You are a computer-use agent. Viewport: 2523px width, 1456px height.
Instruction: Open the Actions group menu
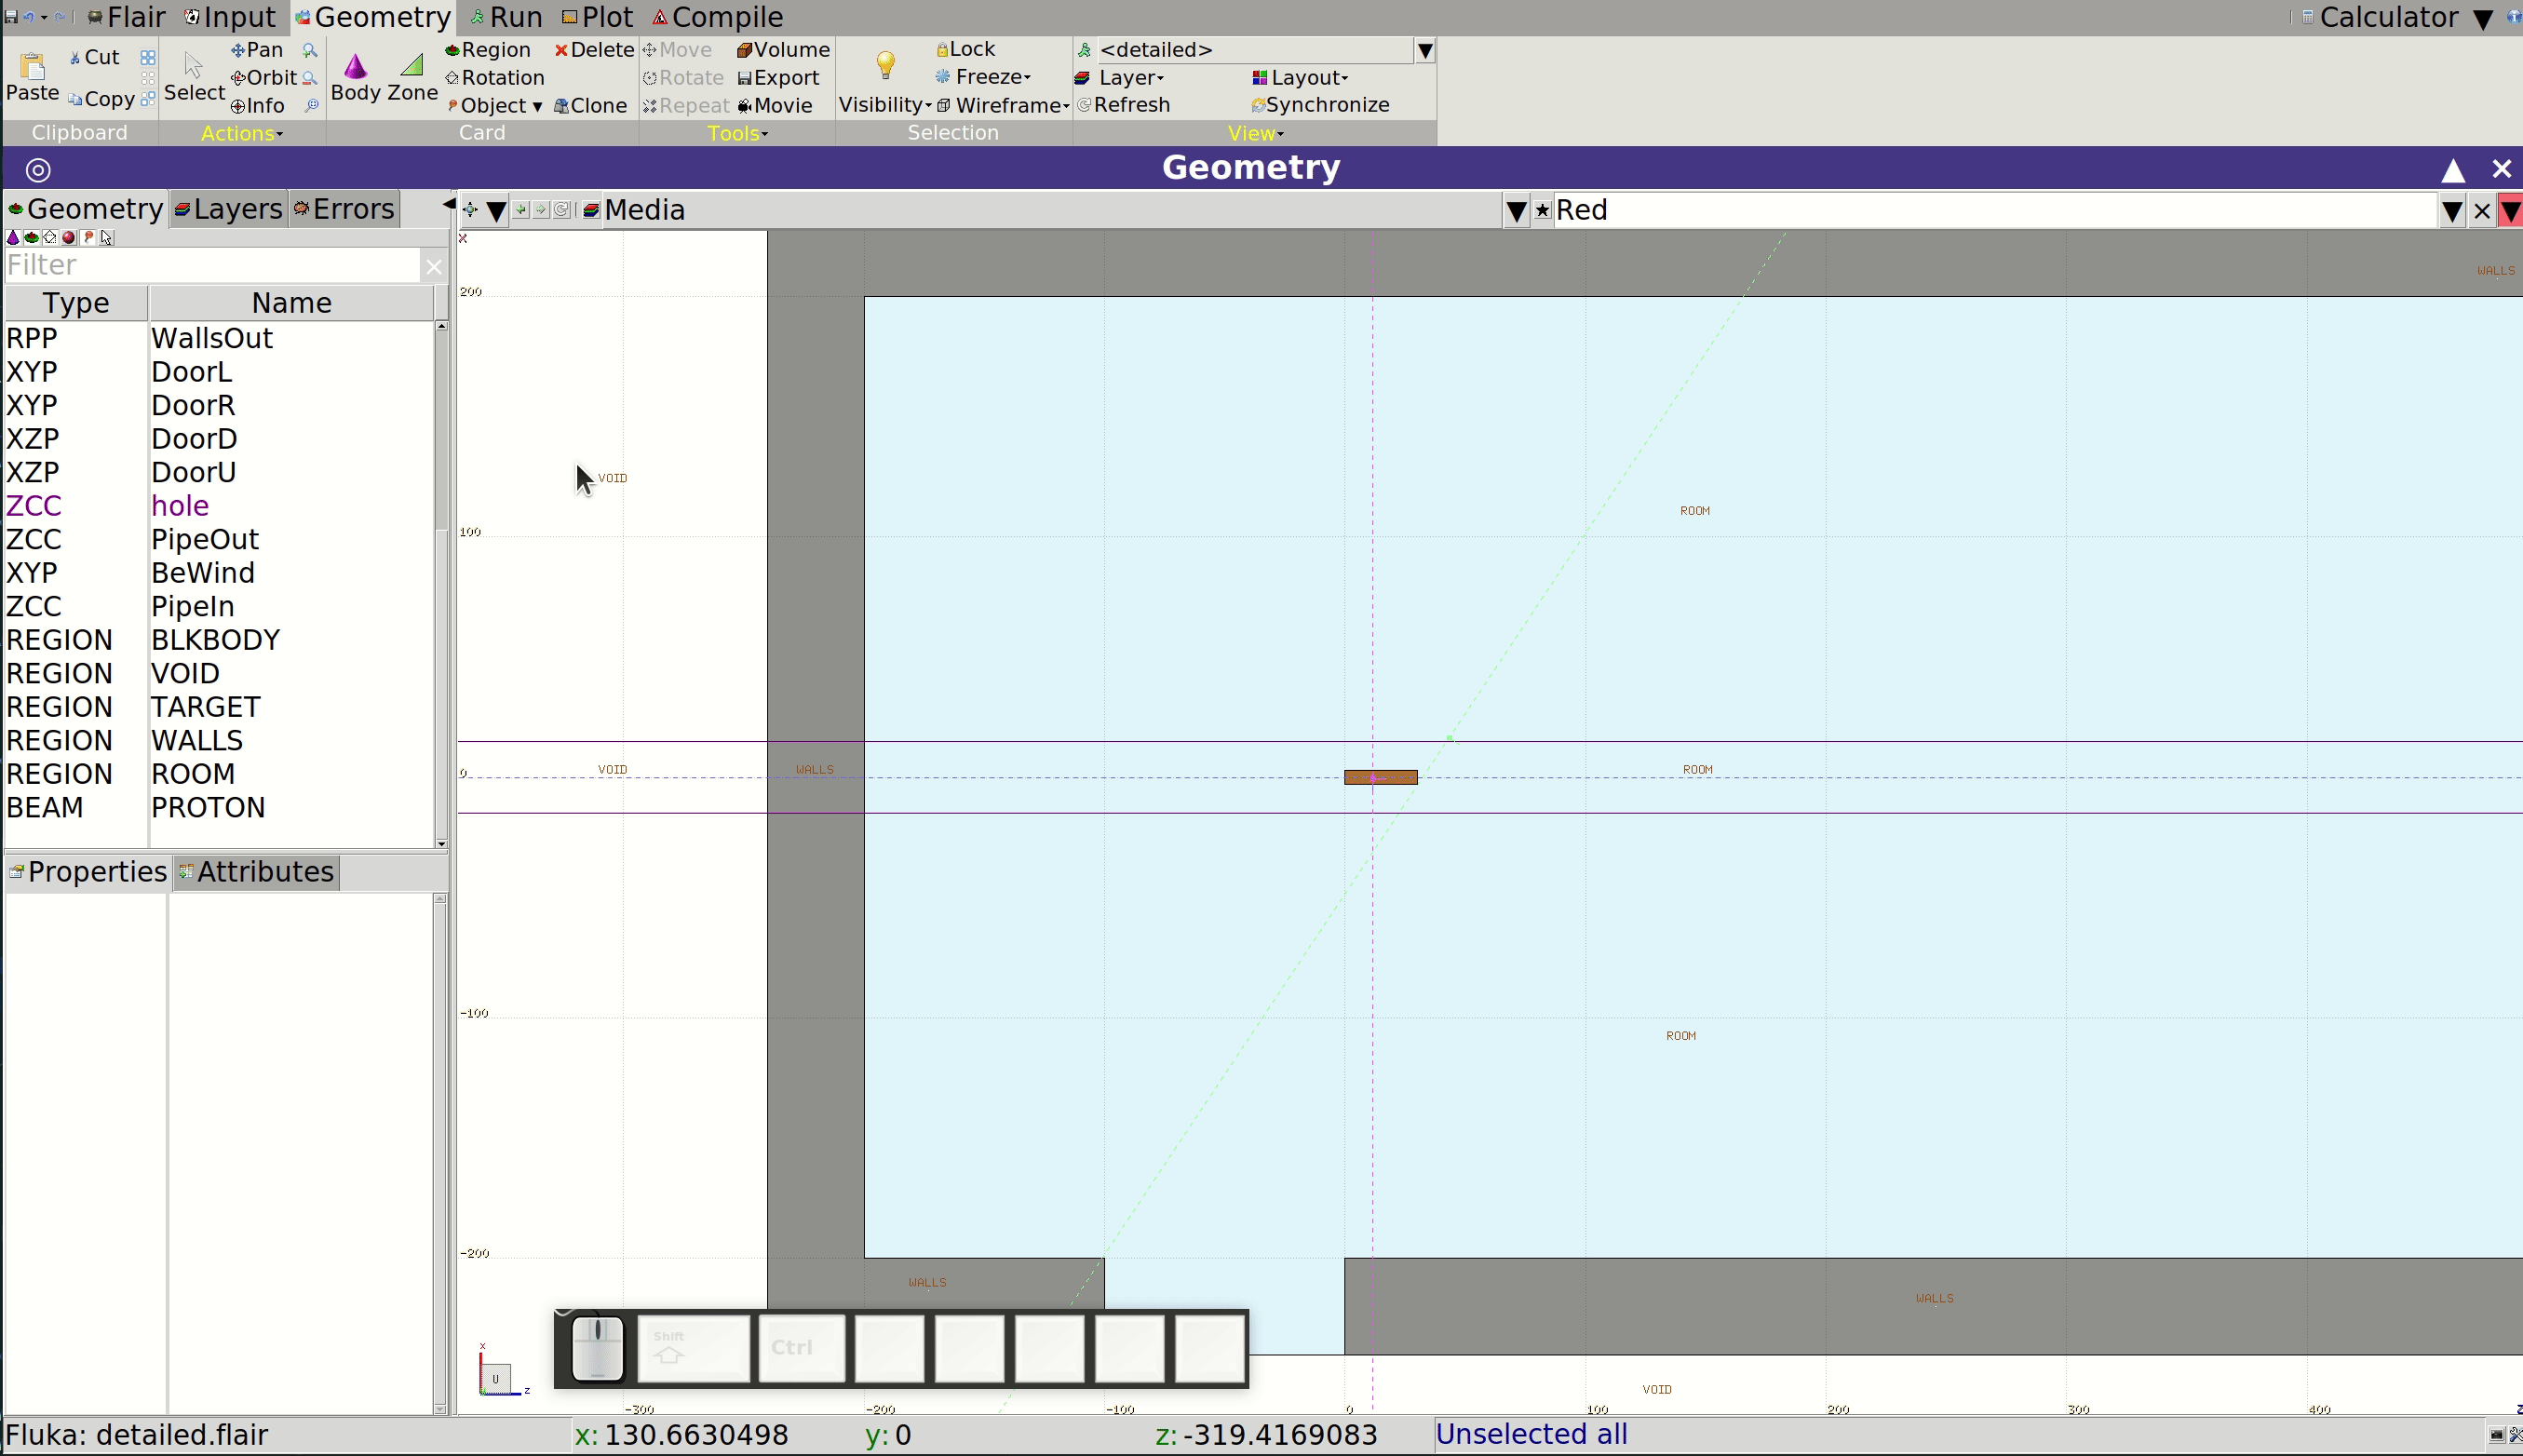pyautogui.click(x=241, y=133)
